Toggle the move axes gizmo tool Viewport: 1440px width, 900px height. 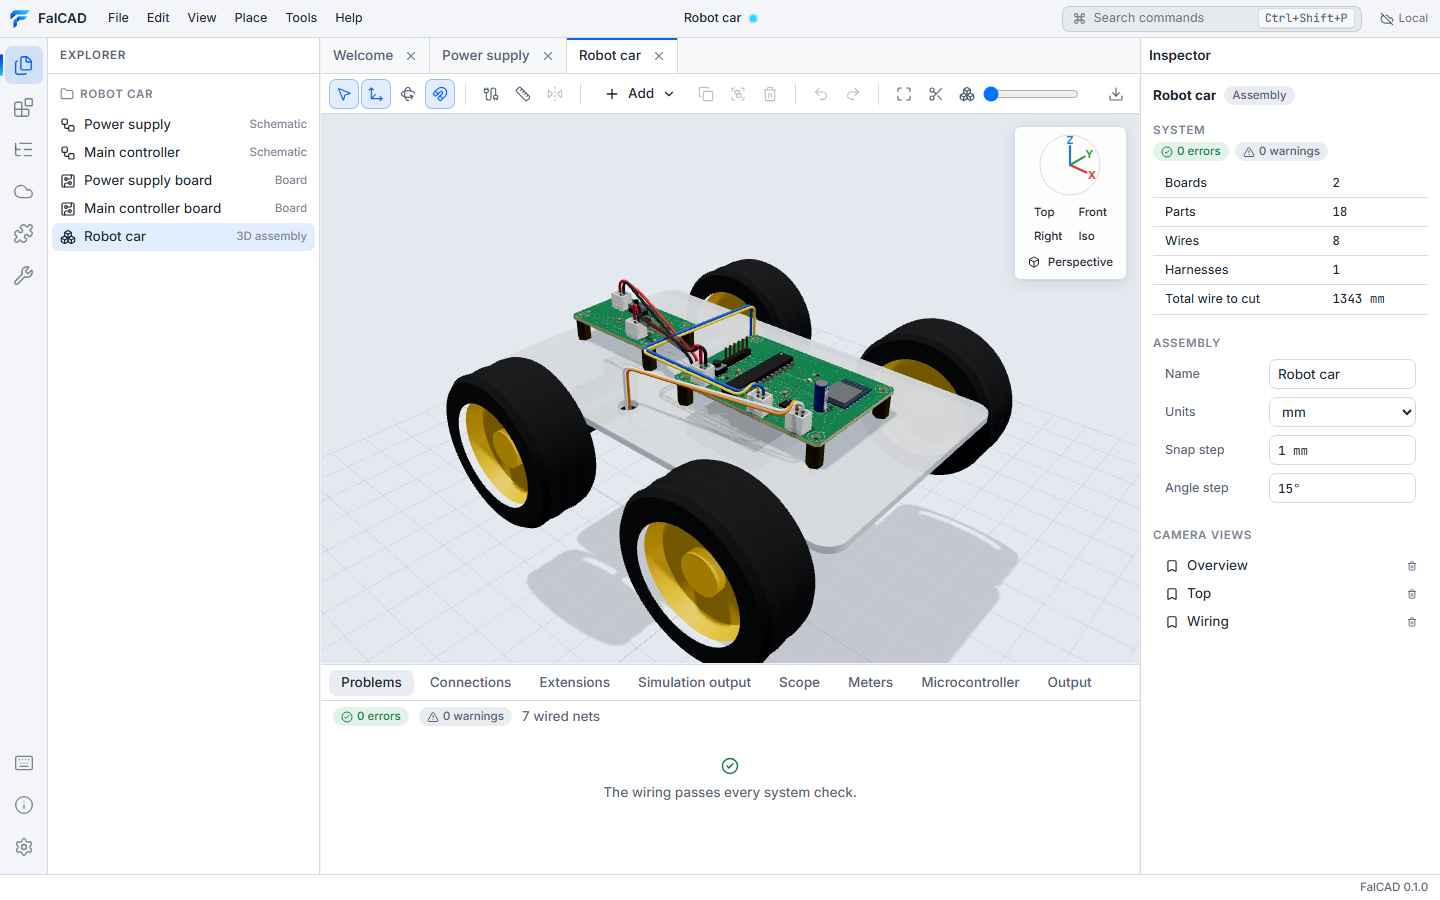[x=376, y=94]
